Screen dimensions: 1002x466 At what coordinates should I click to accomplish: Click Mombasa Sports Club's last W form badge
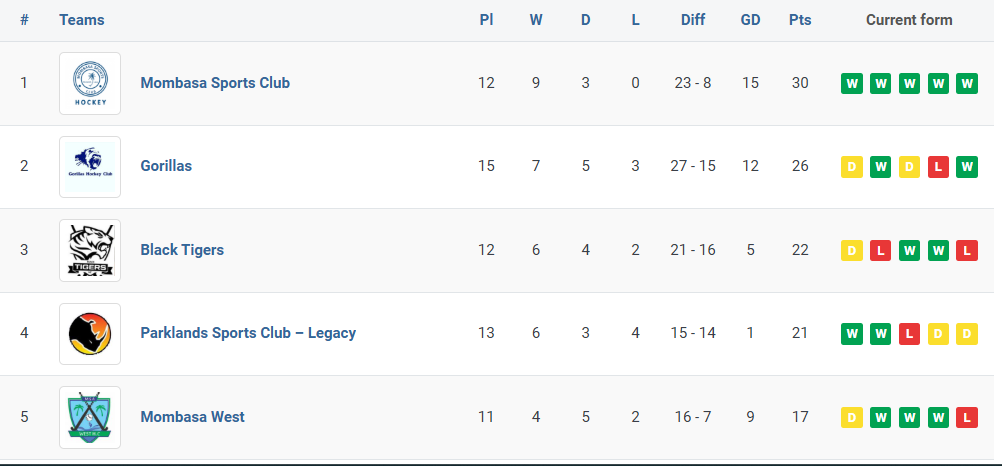(x=967, y=83)
